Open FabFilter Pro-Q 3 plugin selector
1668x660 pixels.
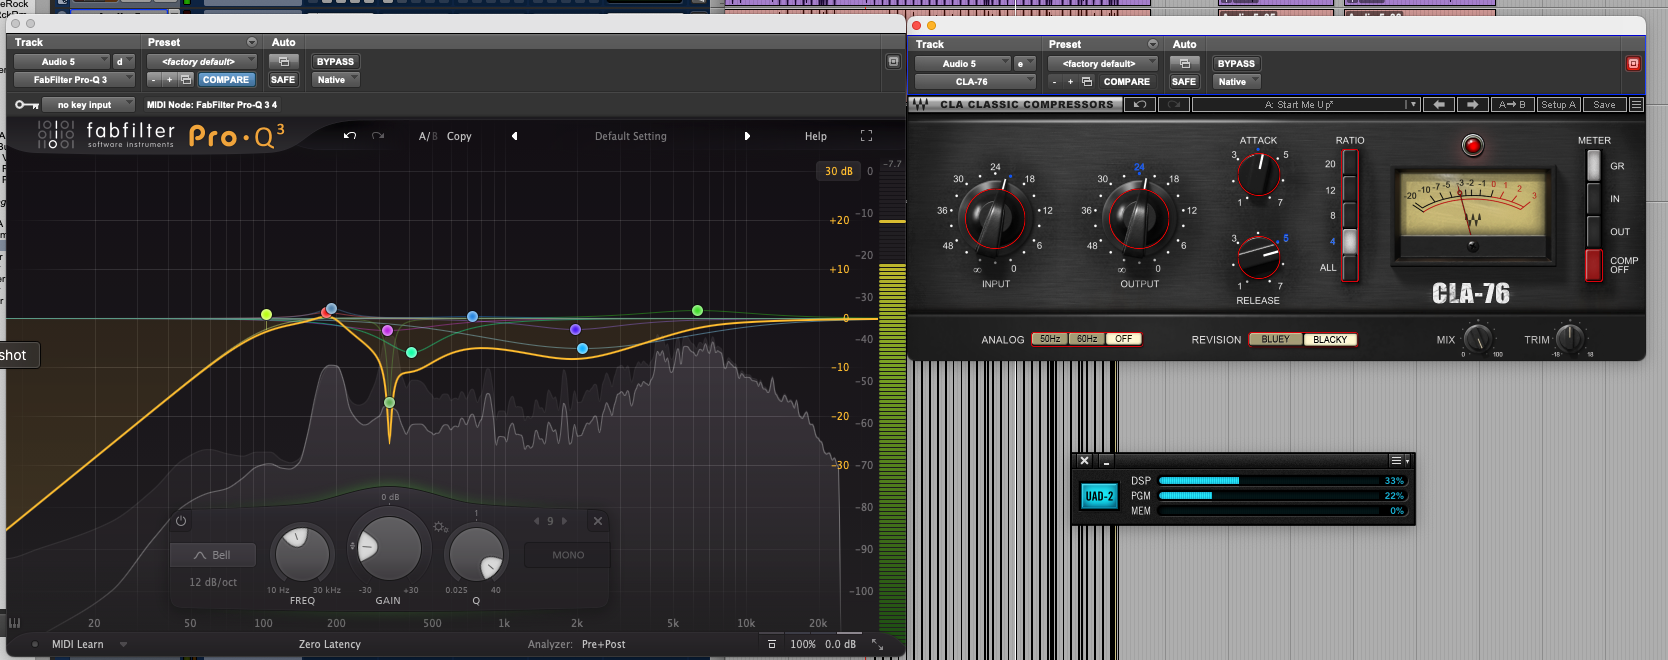point(74,80)
